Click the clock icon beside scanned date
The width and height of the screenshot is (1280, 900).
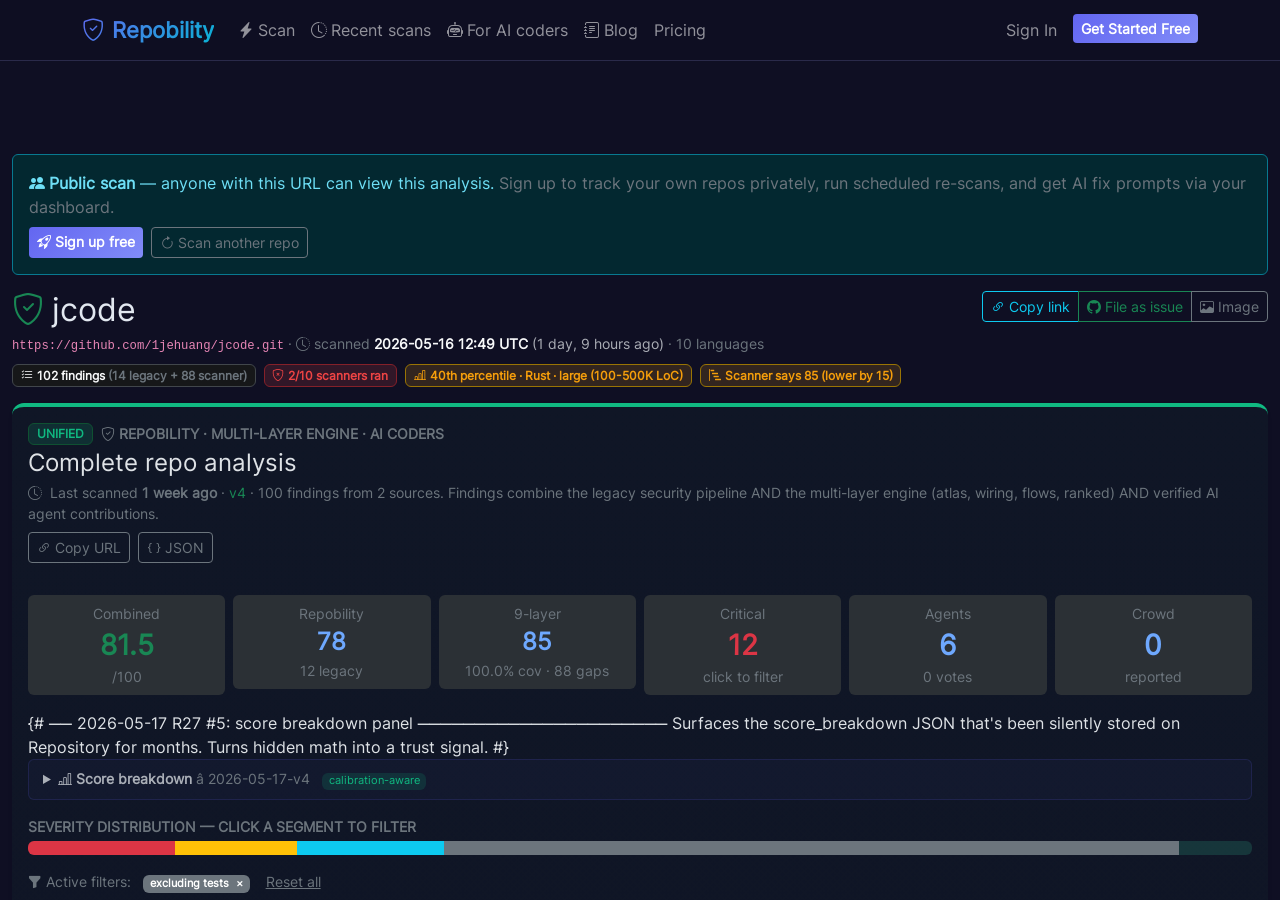[x=303, y=344]
